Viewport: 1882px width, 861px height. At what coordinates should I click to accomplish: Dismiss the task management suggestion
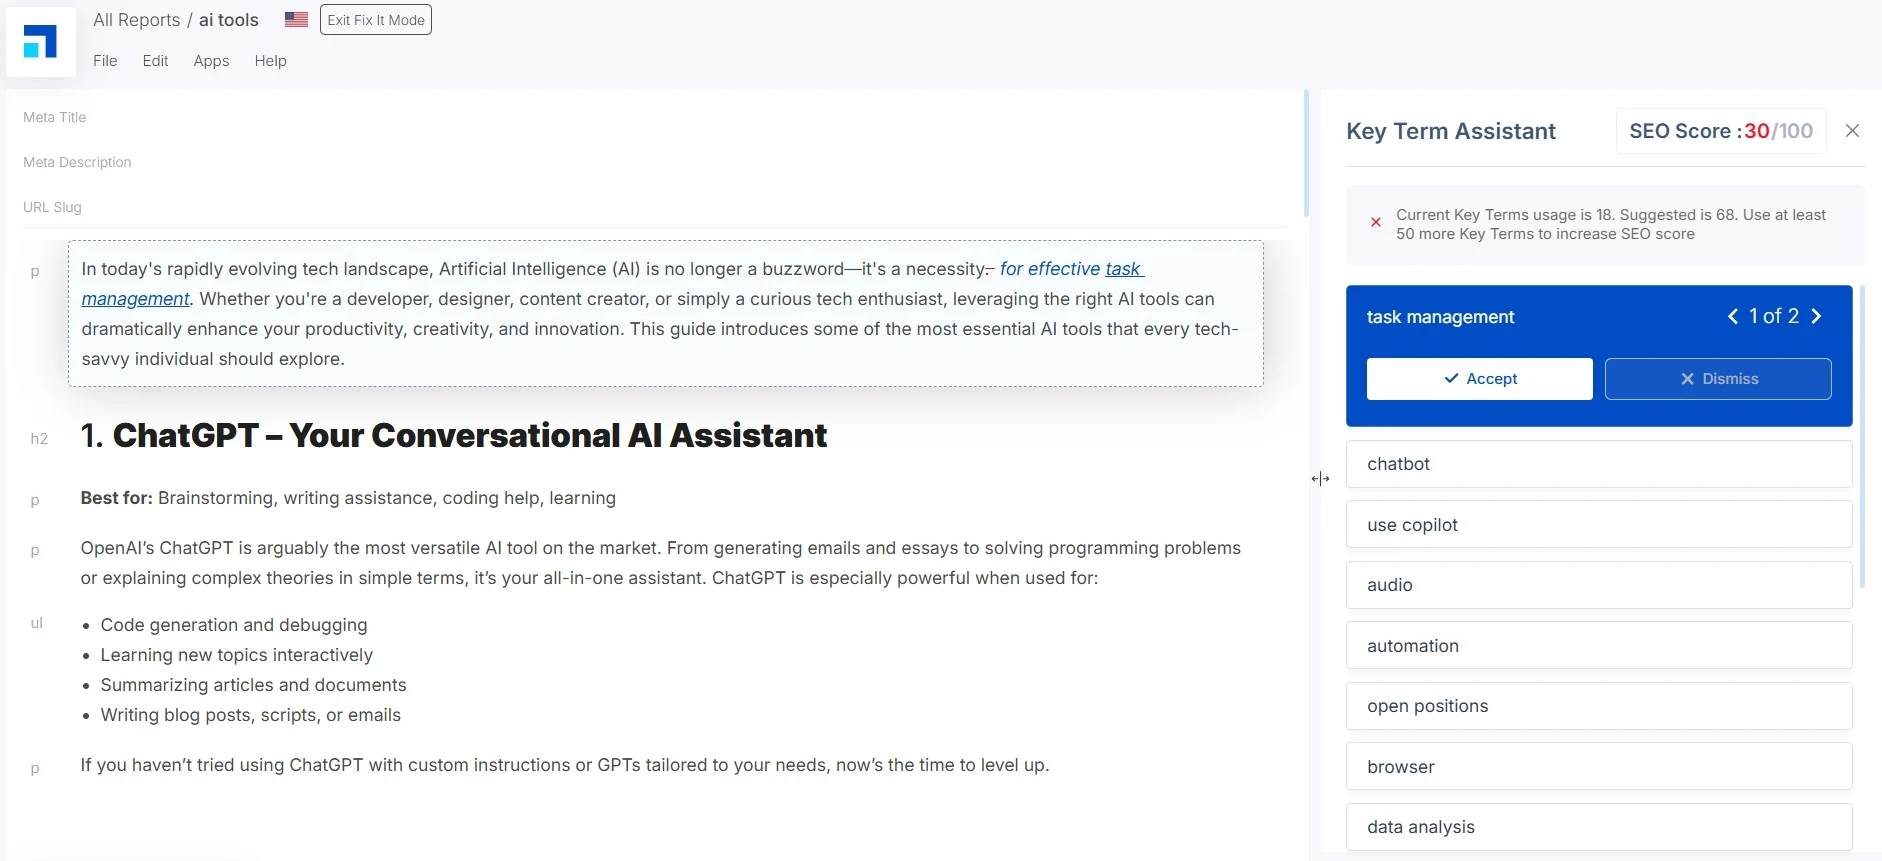1718,379
